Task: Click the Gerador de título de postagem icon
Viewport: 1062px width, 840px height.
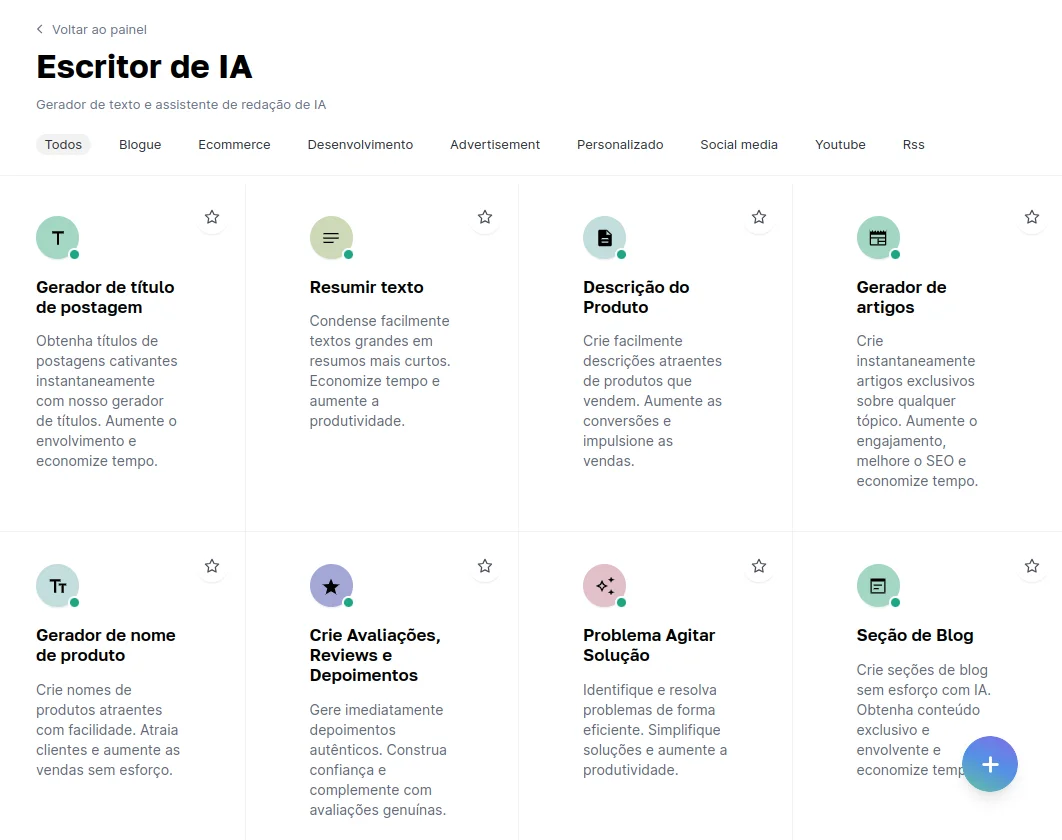Action: click(x=58, y=238)
